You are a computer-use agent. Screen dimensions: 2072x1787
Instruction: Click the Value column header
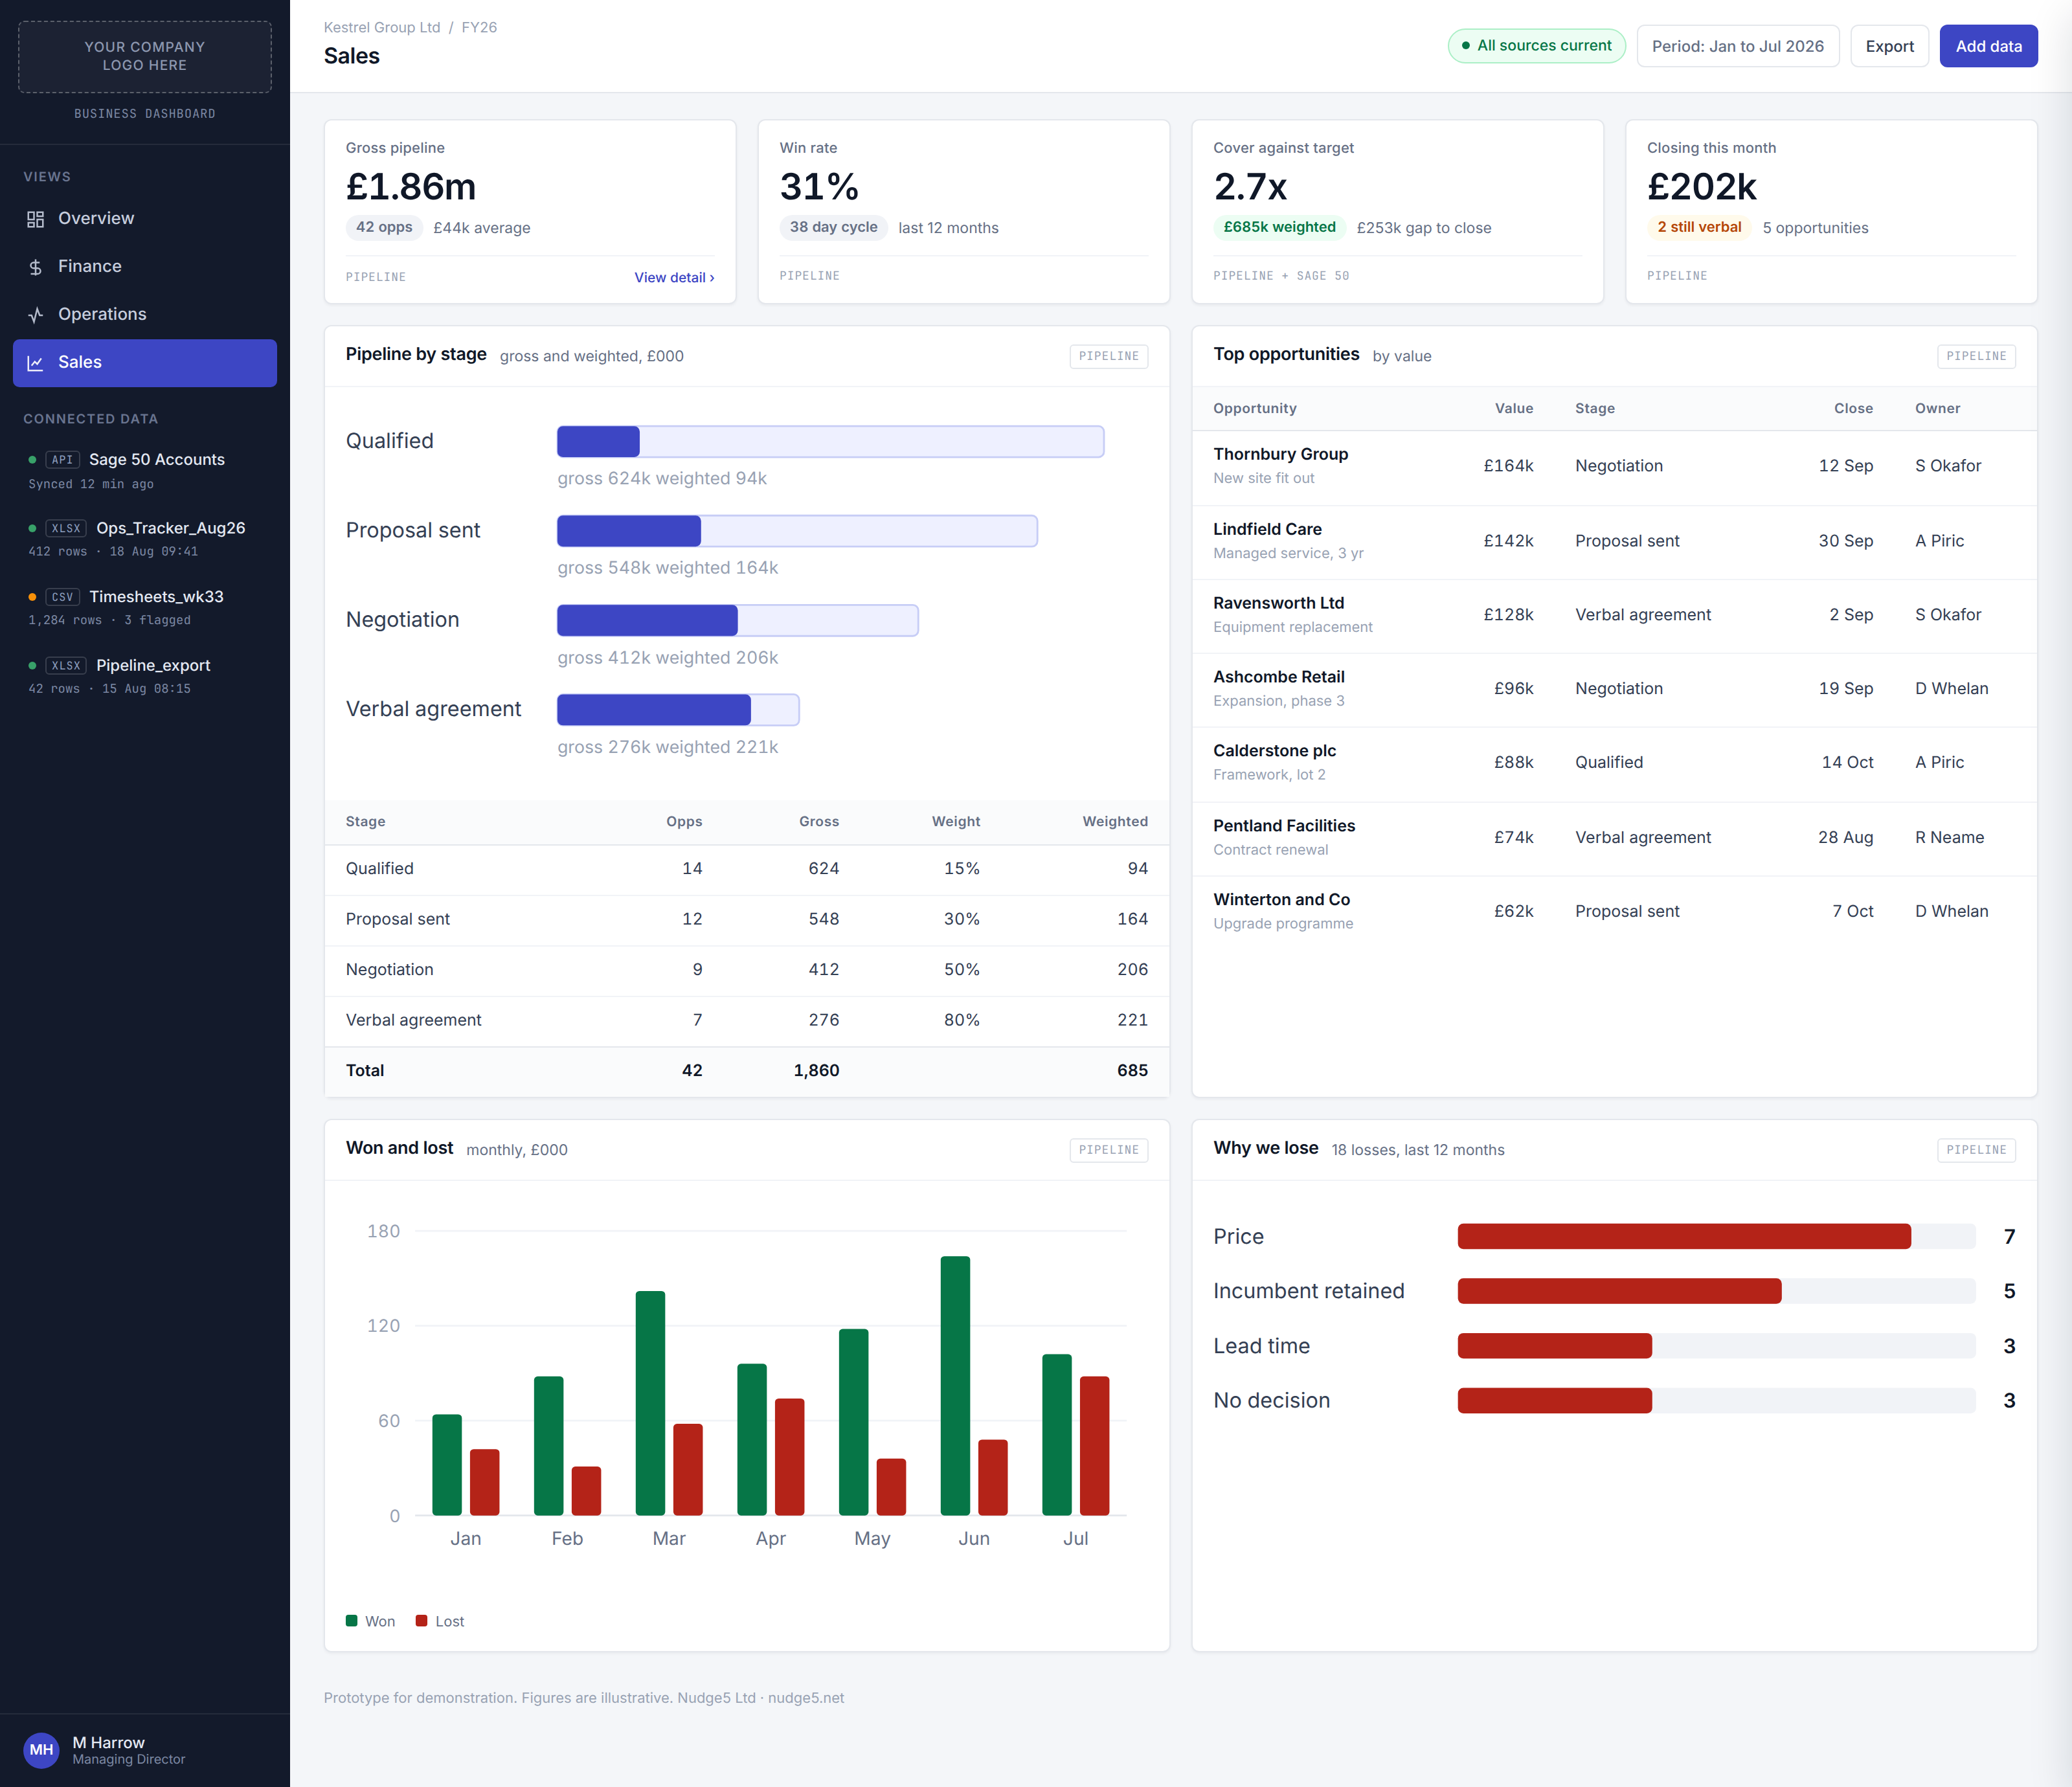pyautogui.click(x=1513, y=409)
